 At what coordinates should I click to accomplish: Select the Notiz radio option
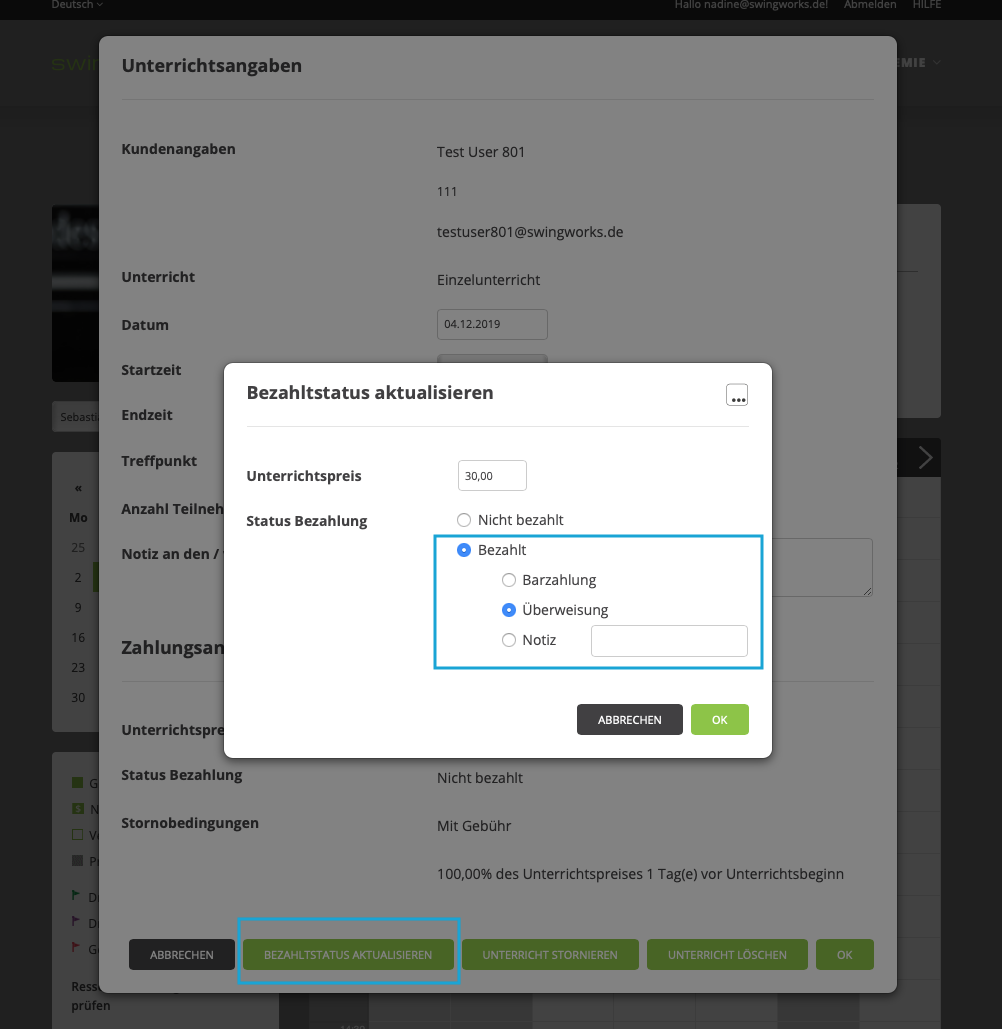(x=509, y=640)
